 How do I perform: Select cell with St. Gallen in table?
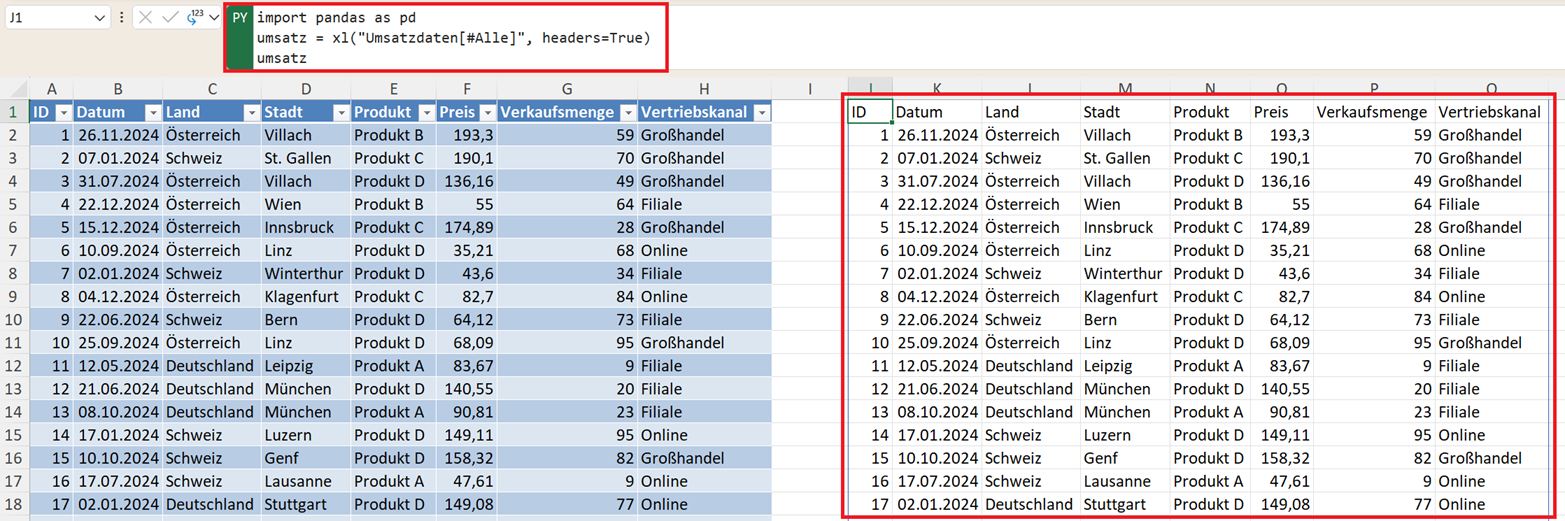[305, 158]
